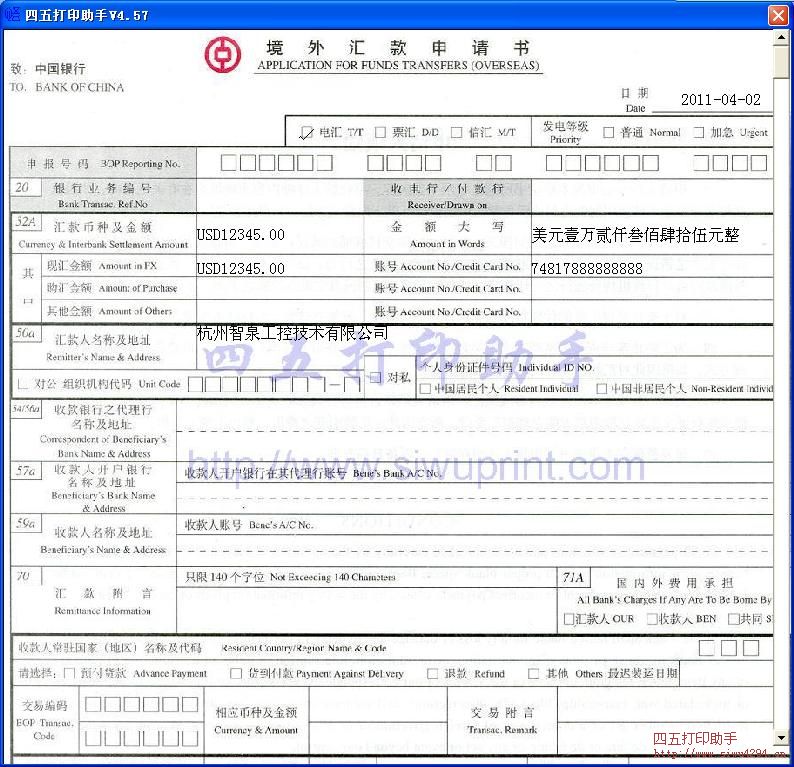Click the 申报号码 BOP Reporting No. label
The image size is (794, 767).
tap(103, 164)
